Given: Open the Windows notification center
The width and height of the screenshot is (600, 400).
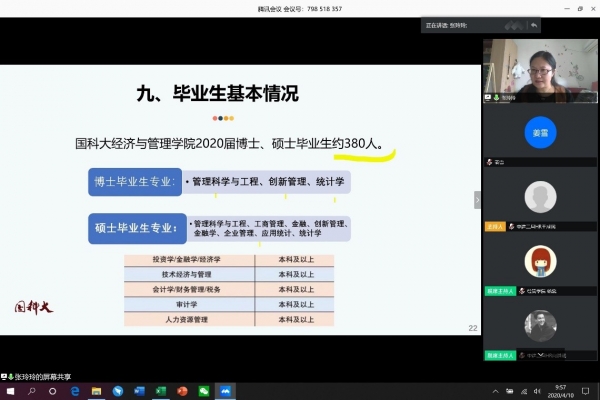Looking at the screenshot, I should (585, 391).
